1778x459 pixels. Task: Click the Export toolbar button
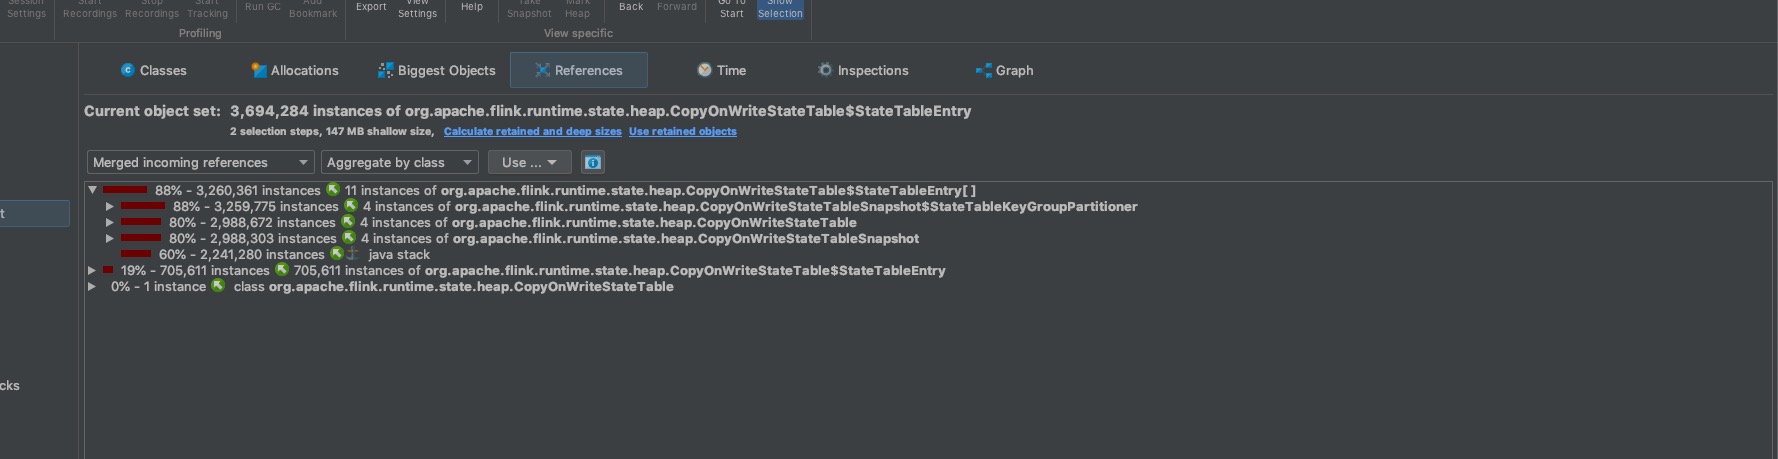click(371, 9)
